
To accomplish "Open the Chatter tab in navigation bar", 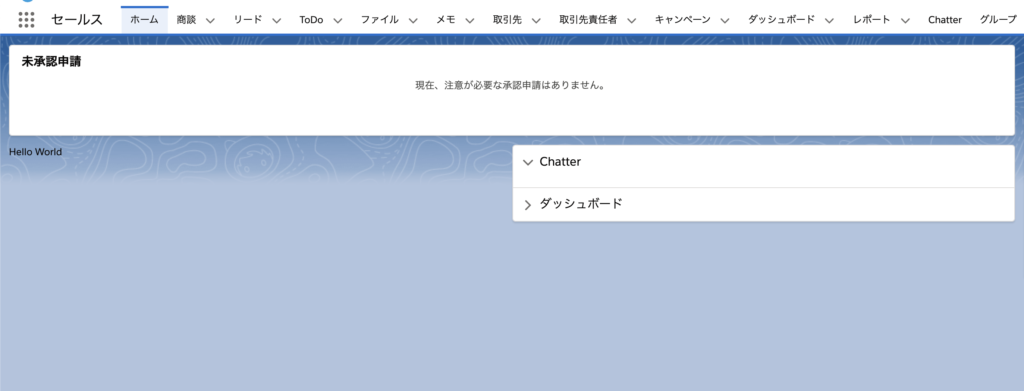I will (945, 20).
